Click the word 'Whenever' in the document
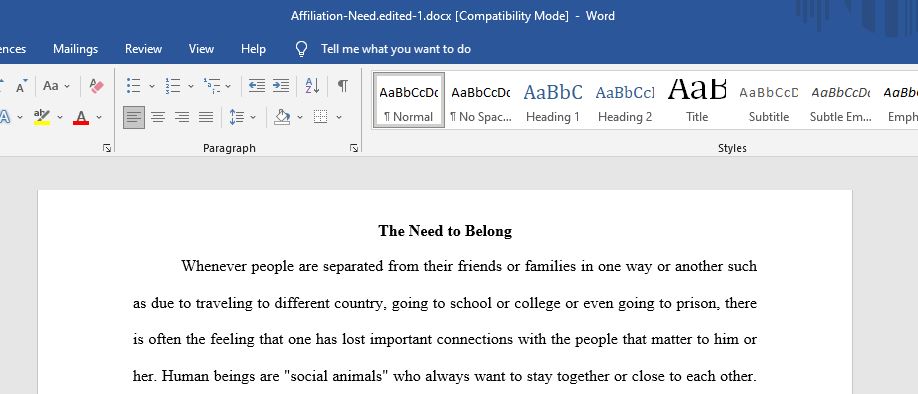 pos(214,267)
